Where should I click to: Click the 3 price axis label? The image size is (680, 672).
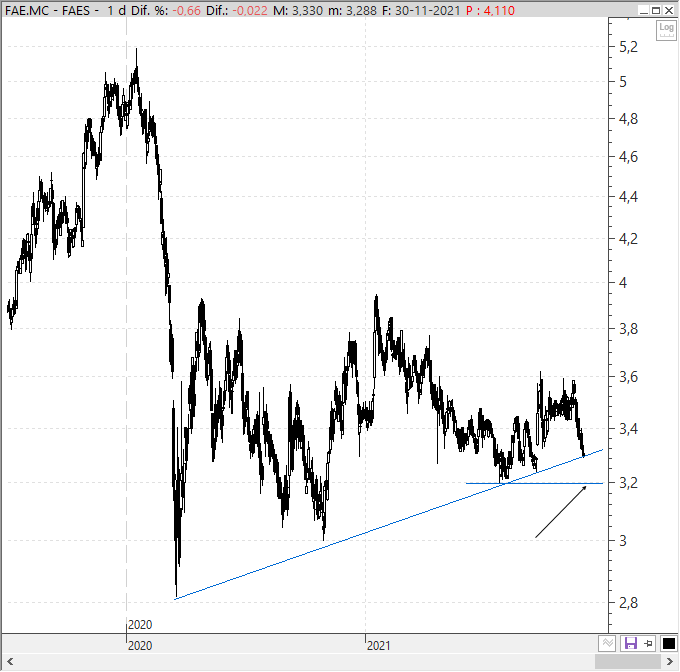pyautogui.click(x=623, y=541)
